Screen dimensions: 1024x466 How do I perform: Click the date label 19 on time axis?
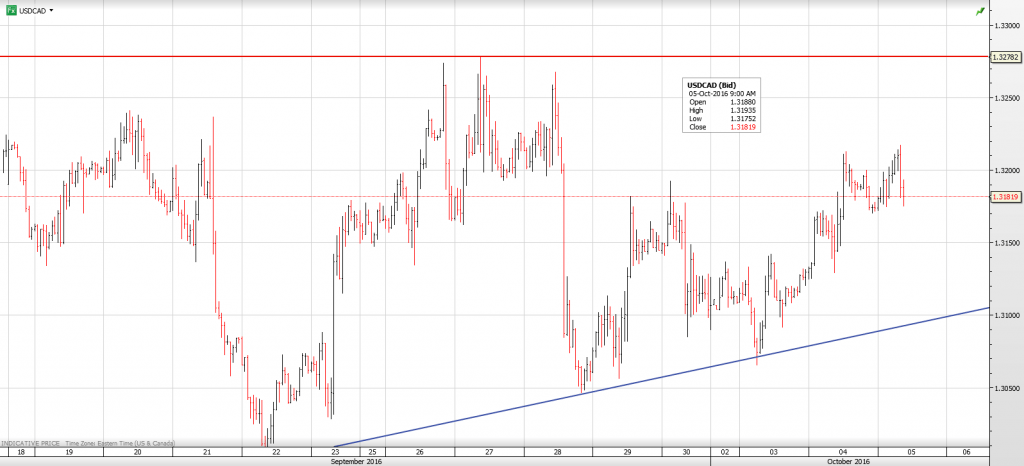[69, 452]
